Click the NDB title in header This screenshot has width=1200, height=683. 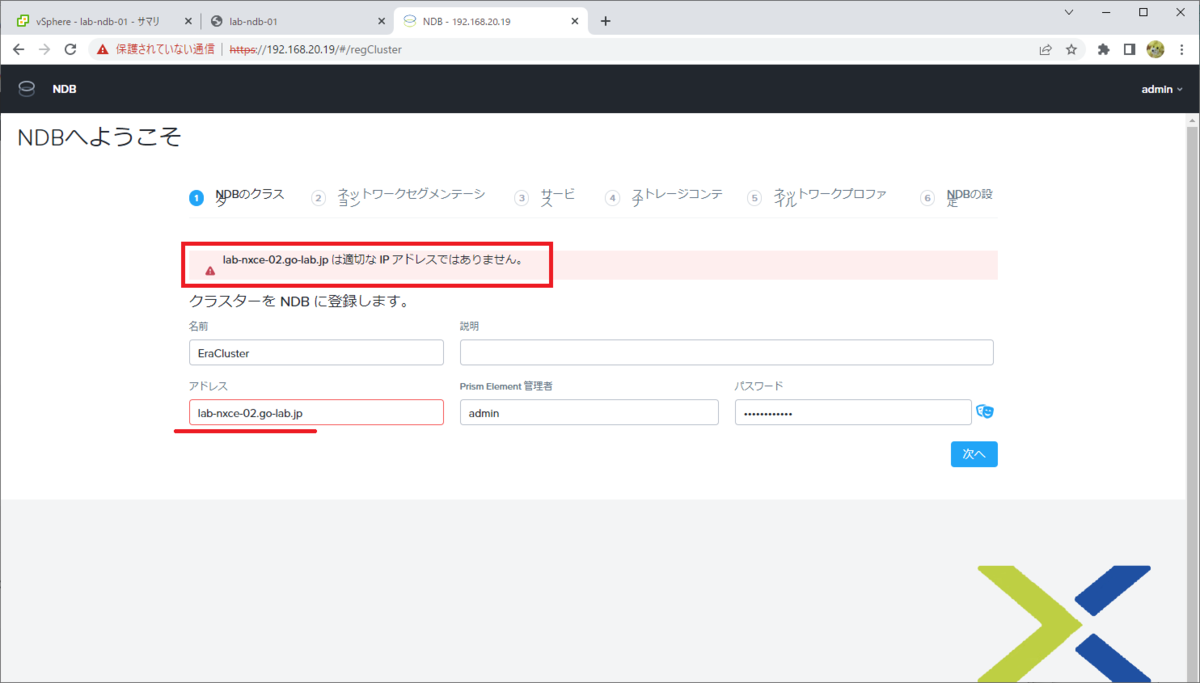65,89
